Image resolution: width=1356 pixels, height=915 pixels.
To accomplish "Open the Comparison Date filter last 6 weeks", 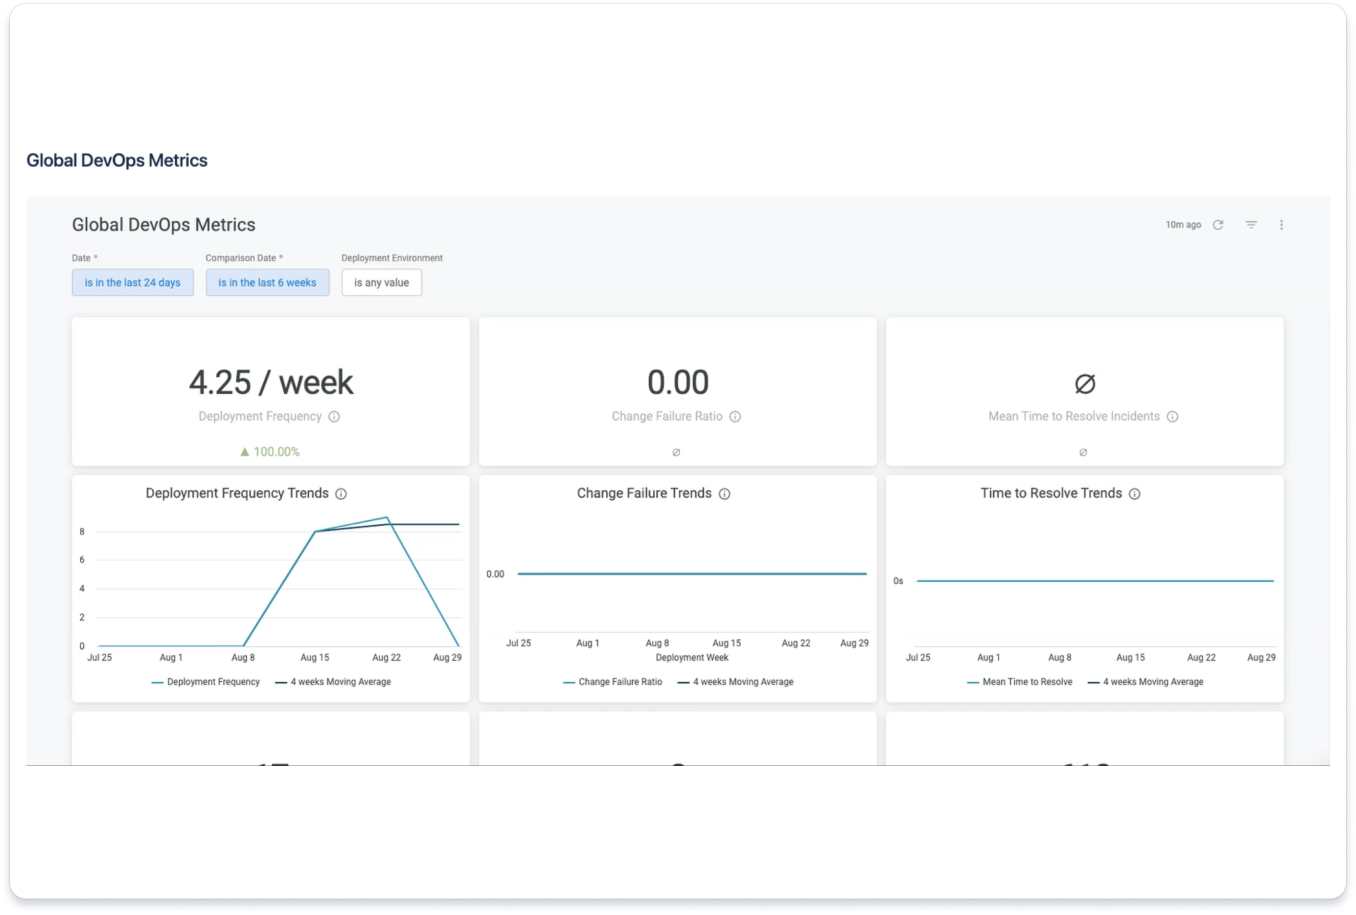I will [267, 282].
